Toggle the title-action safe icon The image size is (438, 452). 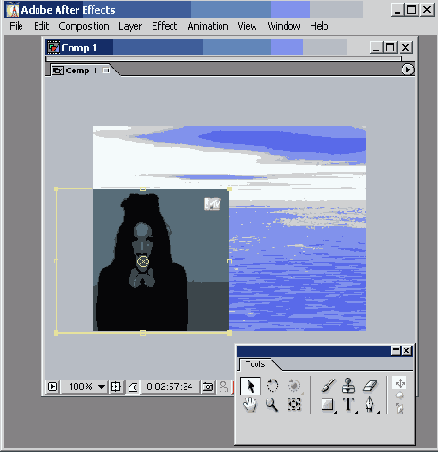point(116,386)
